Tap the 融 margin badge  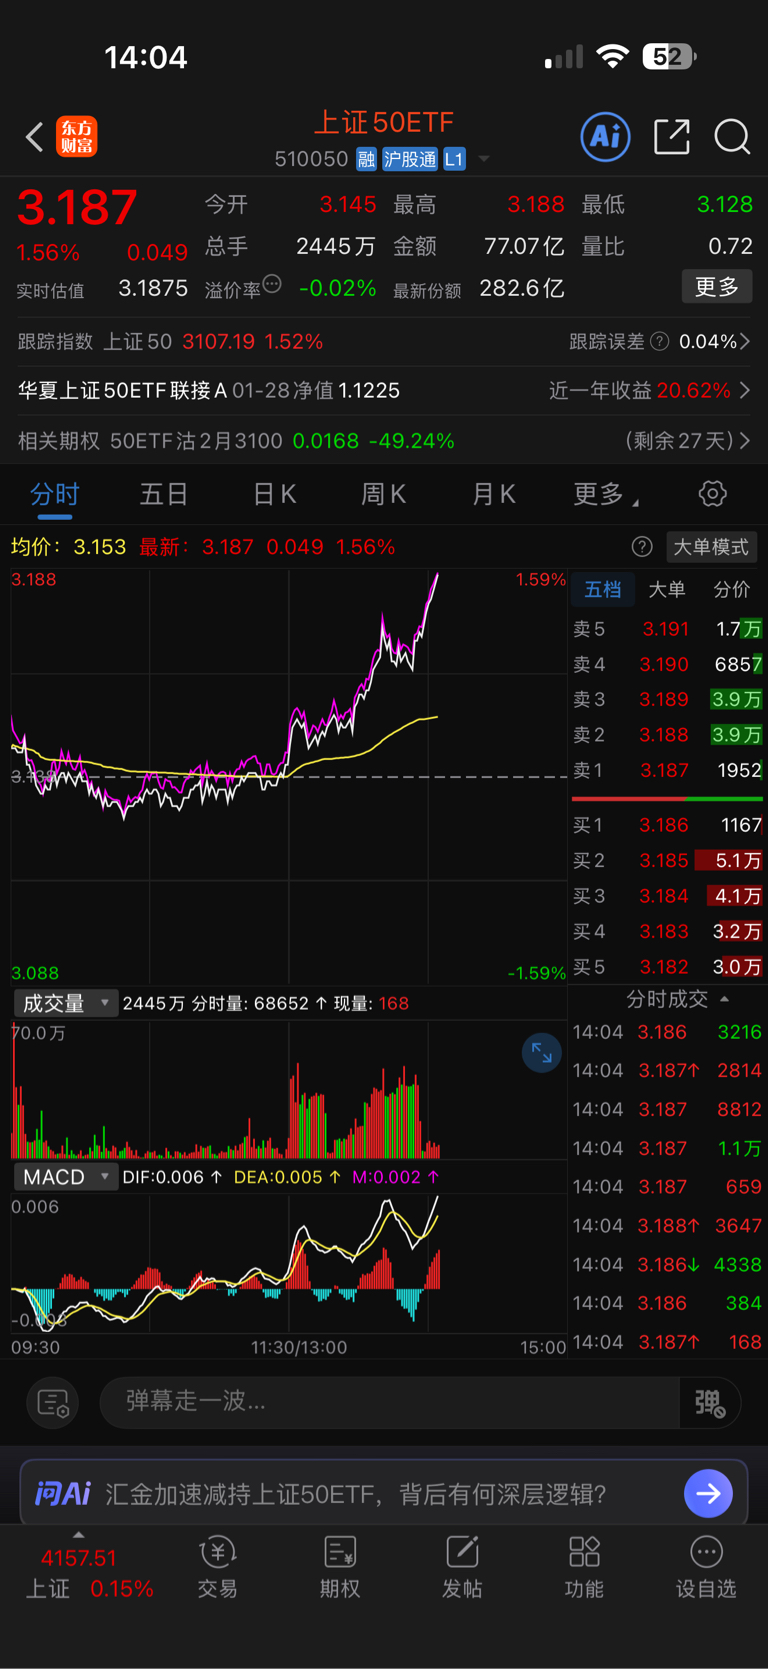(366, 159)
